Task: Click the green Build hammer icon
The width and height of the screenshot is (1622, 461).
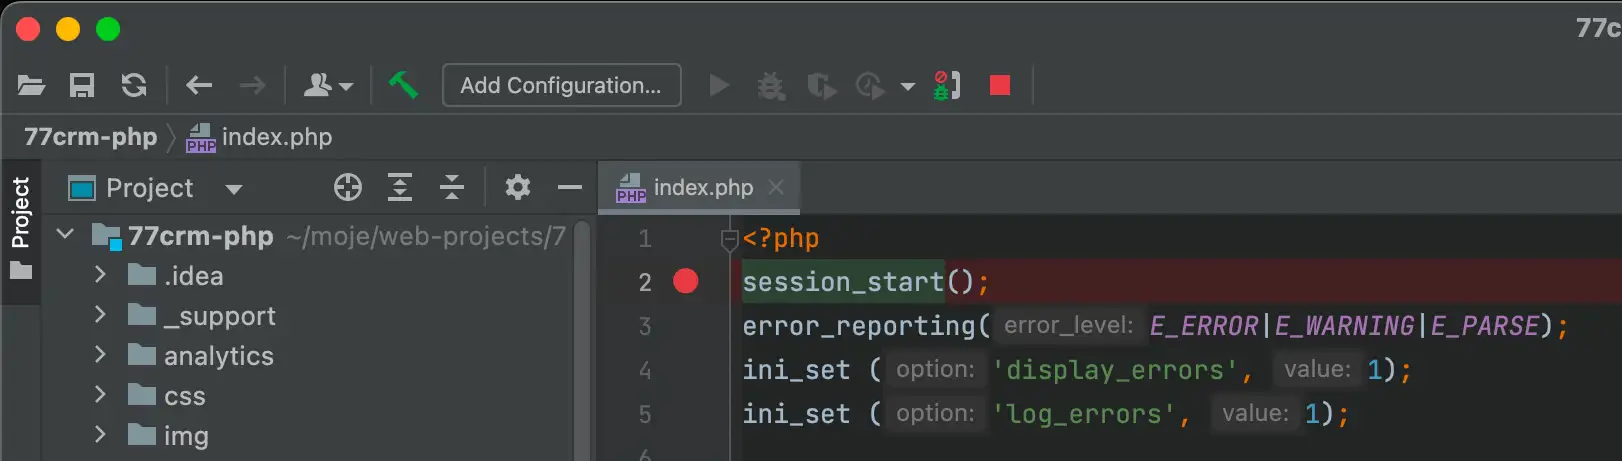Action: [x=403, y=85]
